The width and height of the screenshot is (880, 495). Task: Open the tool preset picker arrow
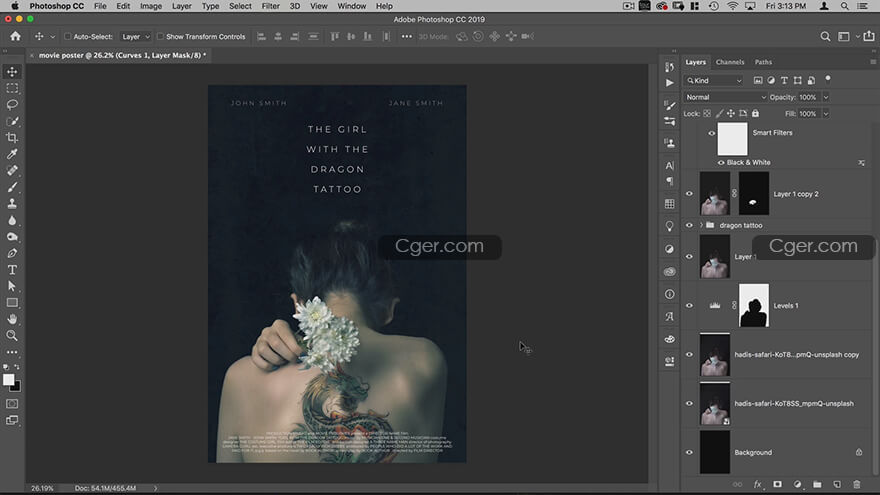click(53, 37)
